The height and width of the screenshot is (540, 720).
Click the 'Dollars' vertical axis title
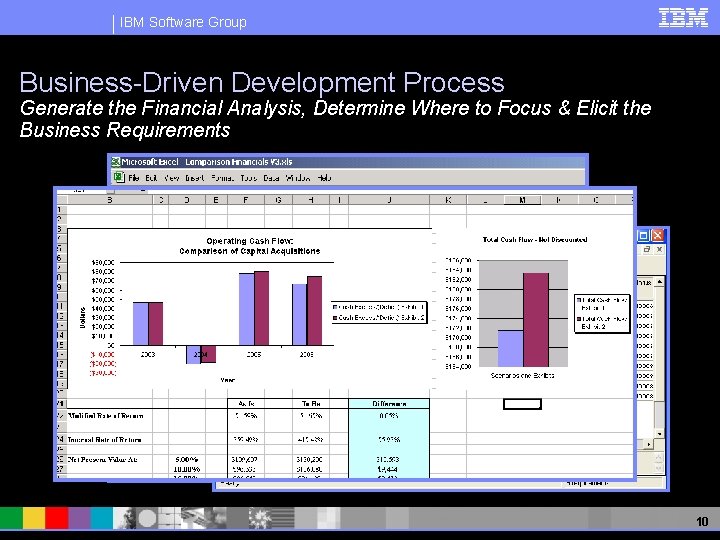(83, 318)
